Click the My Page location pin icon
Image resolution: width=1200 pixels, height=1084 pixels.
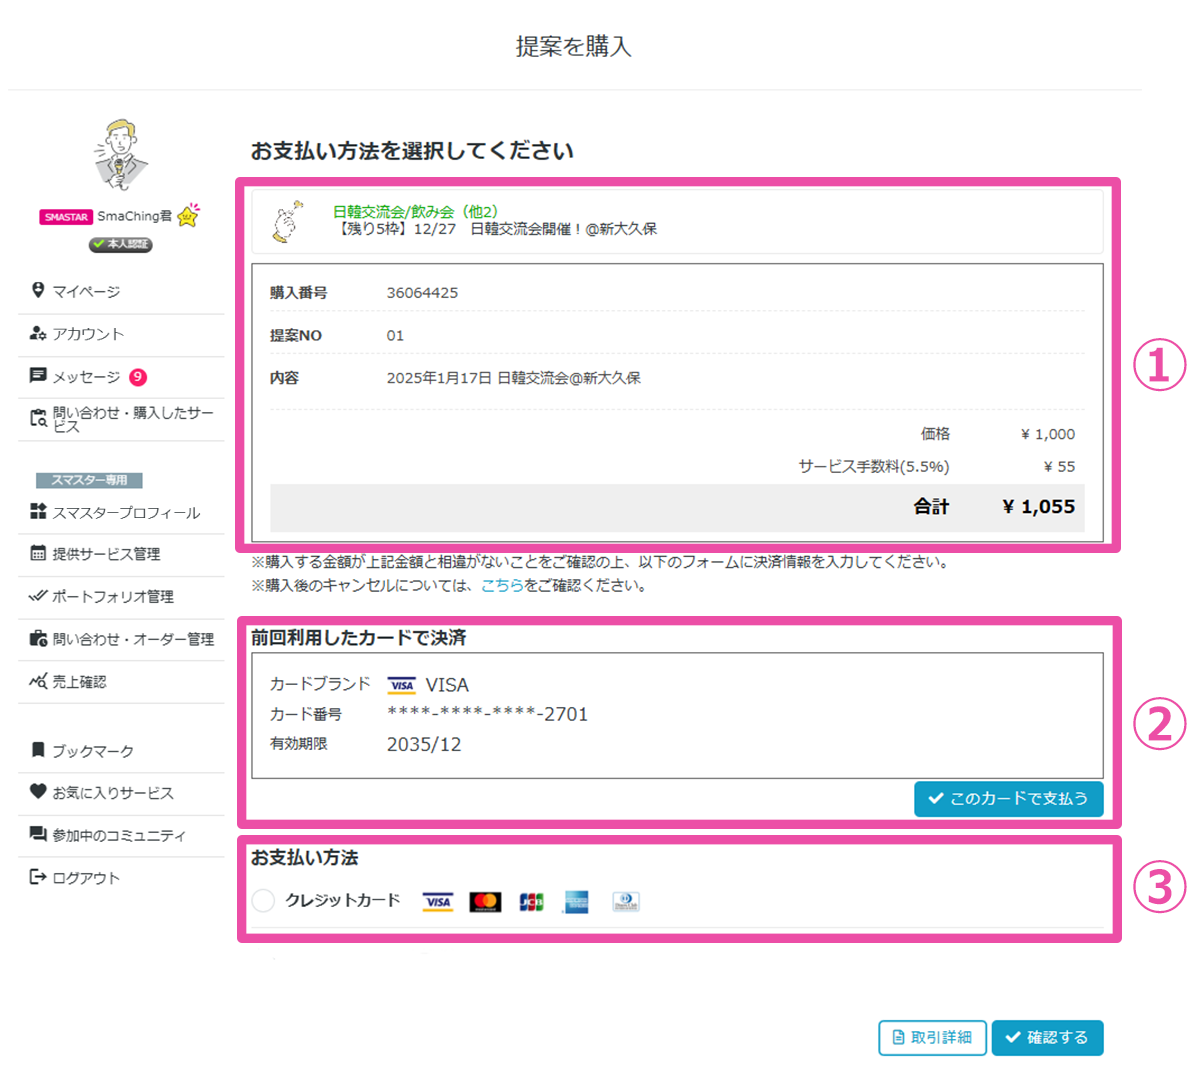click(x=38, y=290)
